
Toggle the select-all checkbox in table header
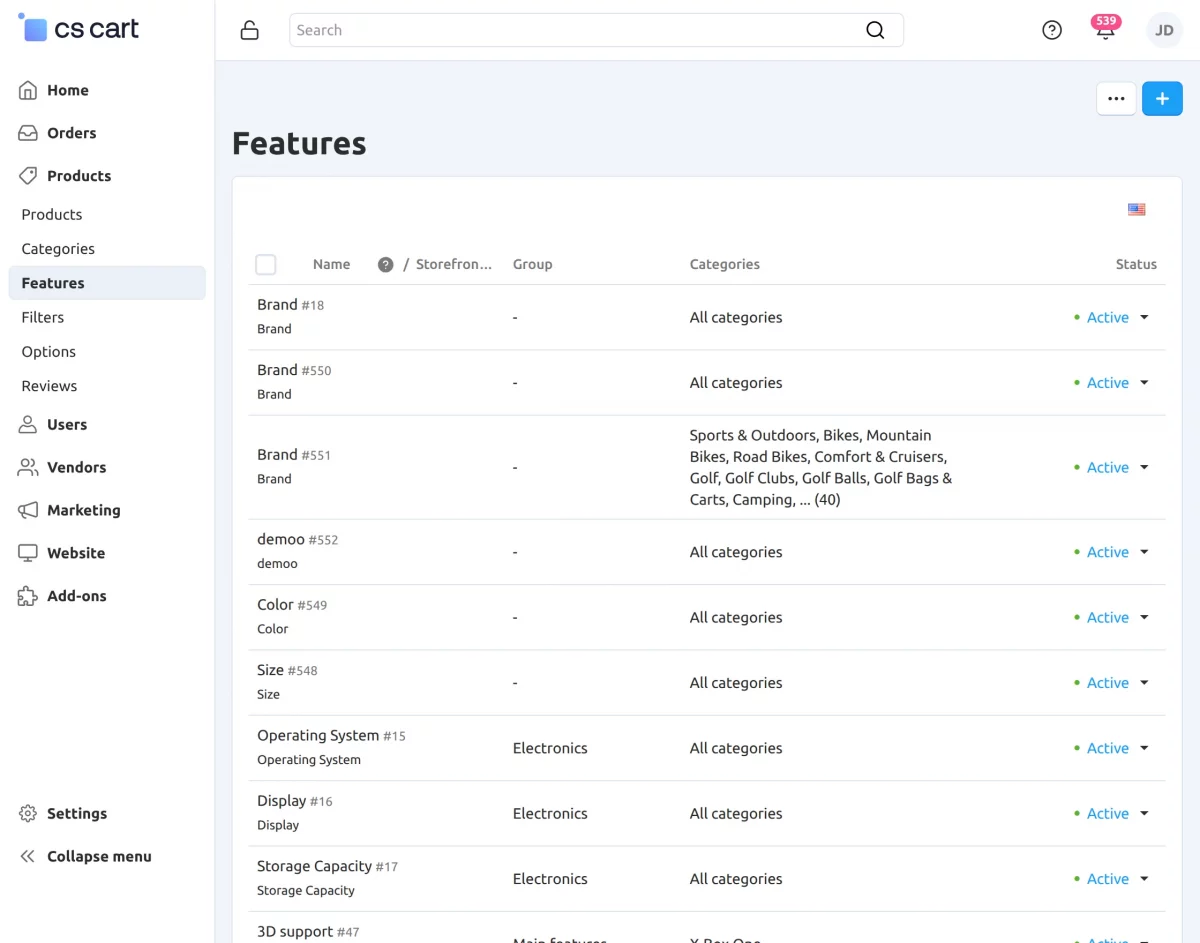click(266, 265)
